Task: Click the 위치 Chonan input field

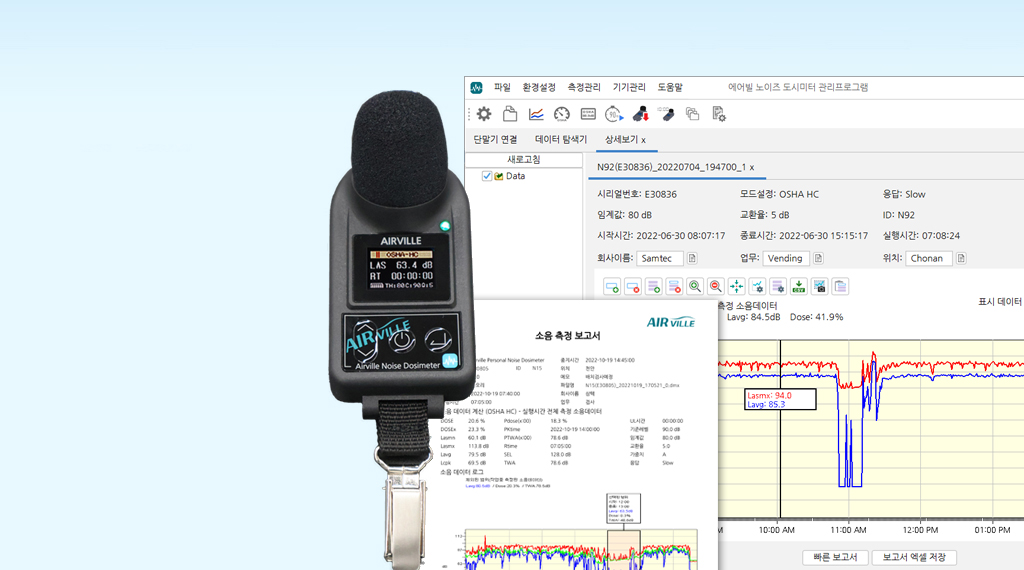Action: tap(929, 259)
